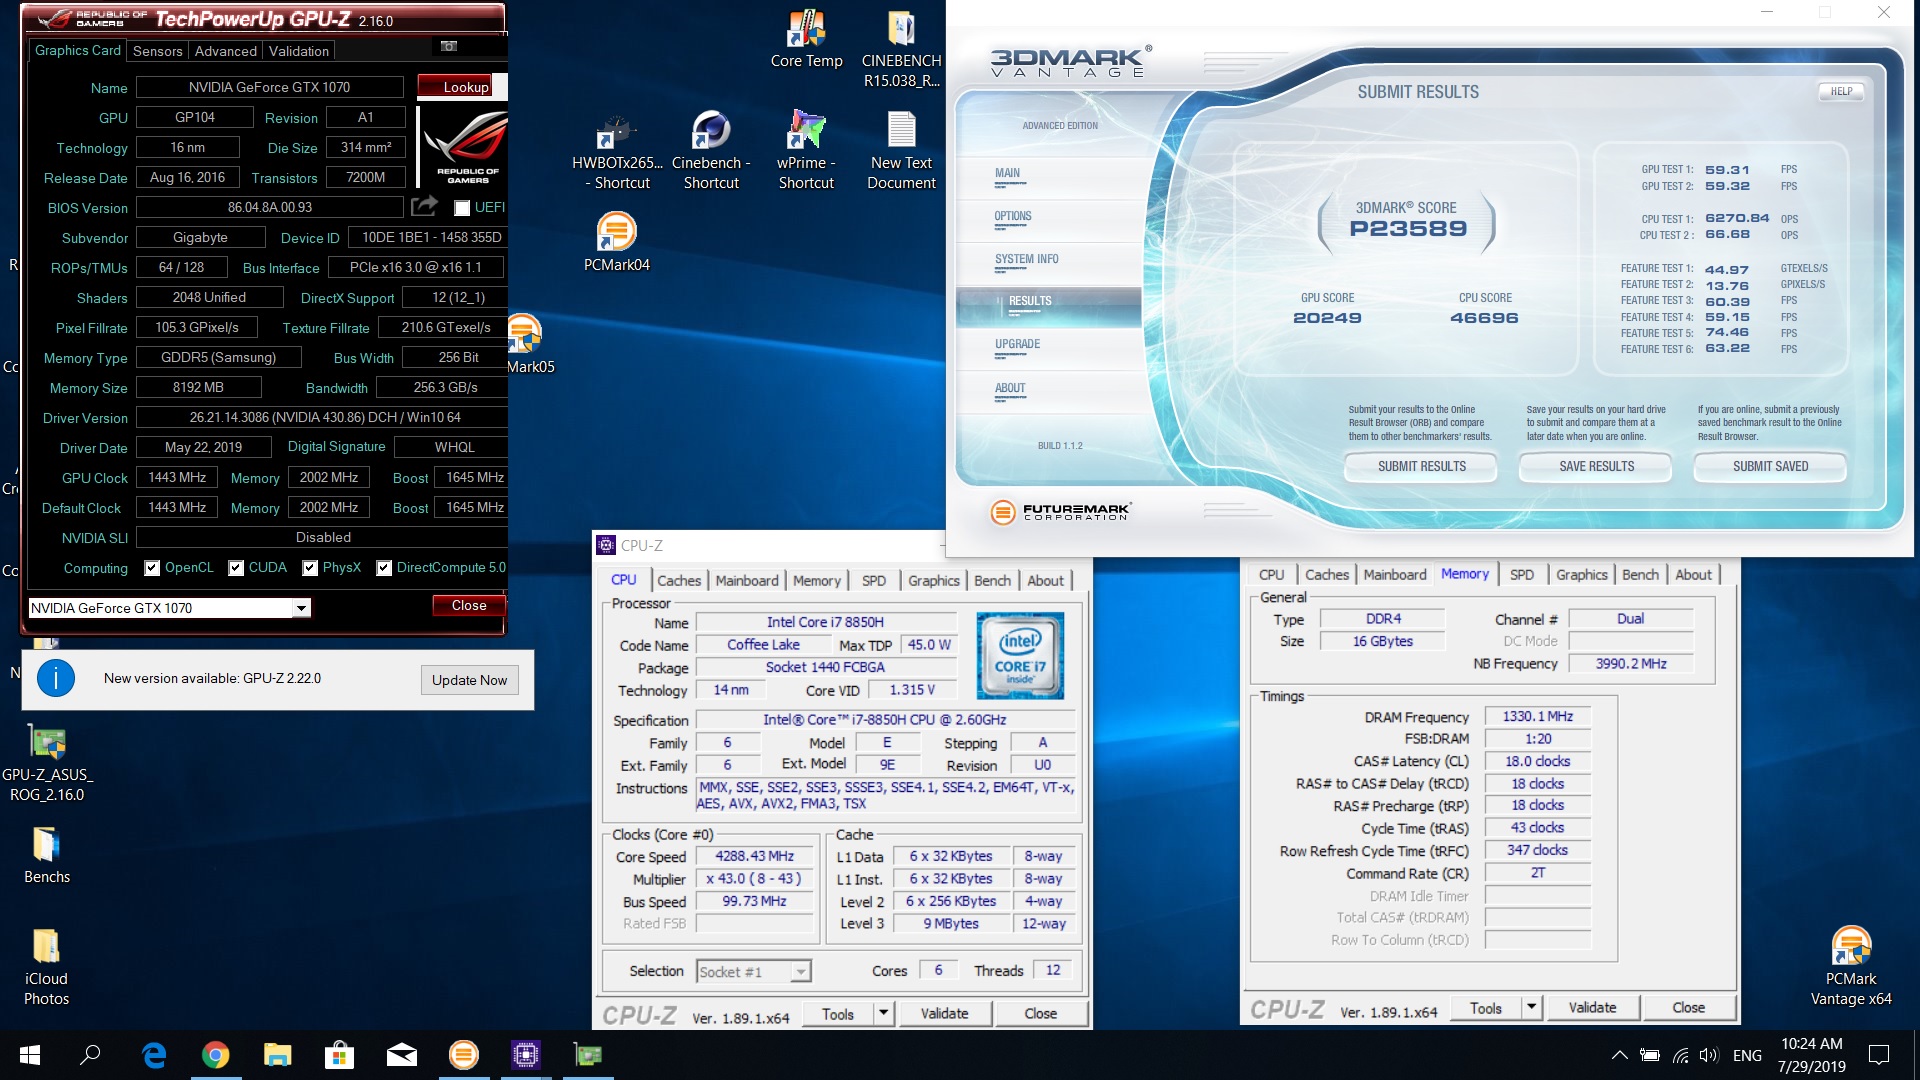
Task: Open Benchs folder on desktop
Action: (47, 856)
